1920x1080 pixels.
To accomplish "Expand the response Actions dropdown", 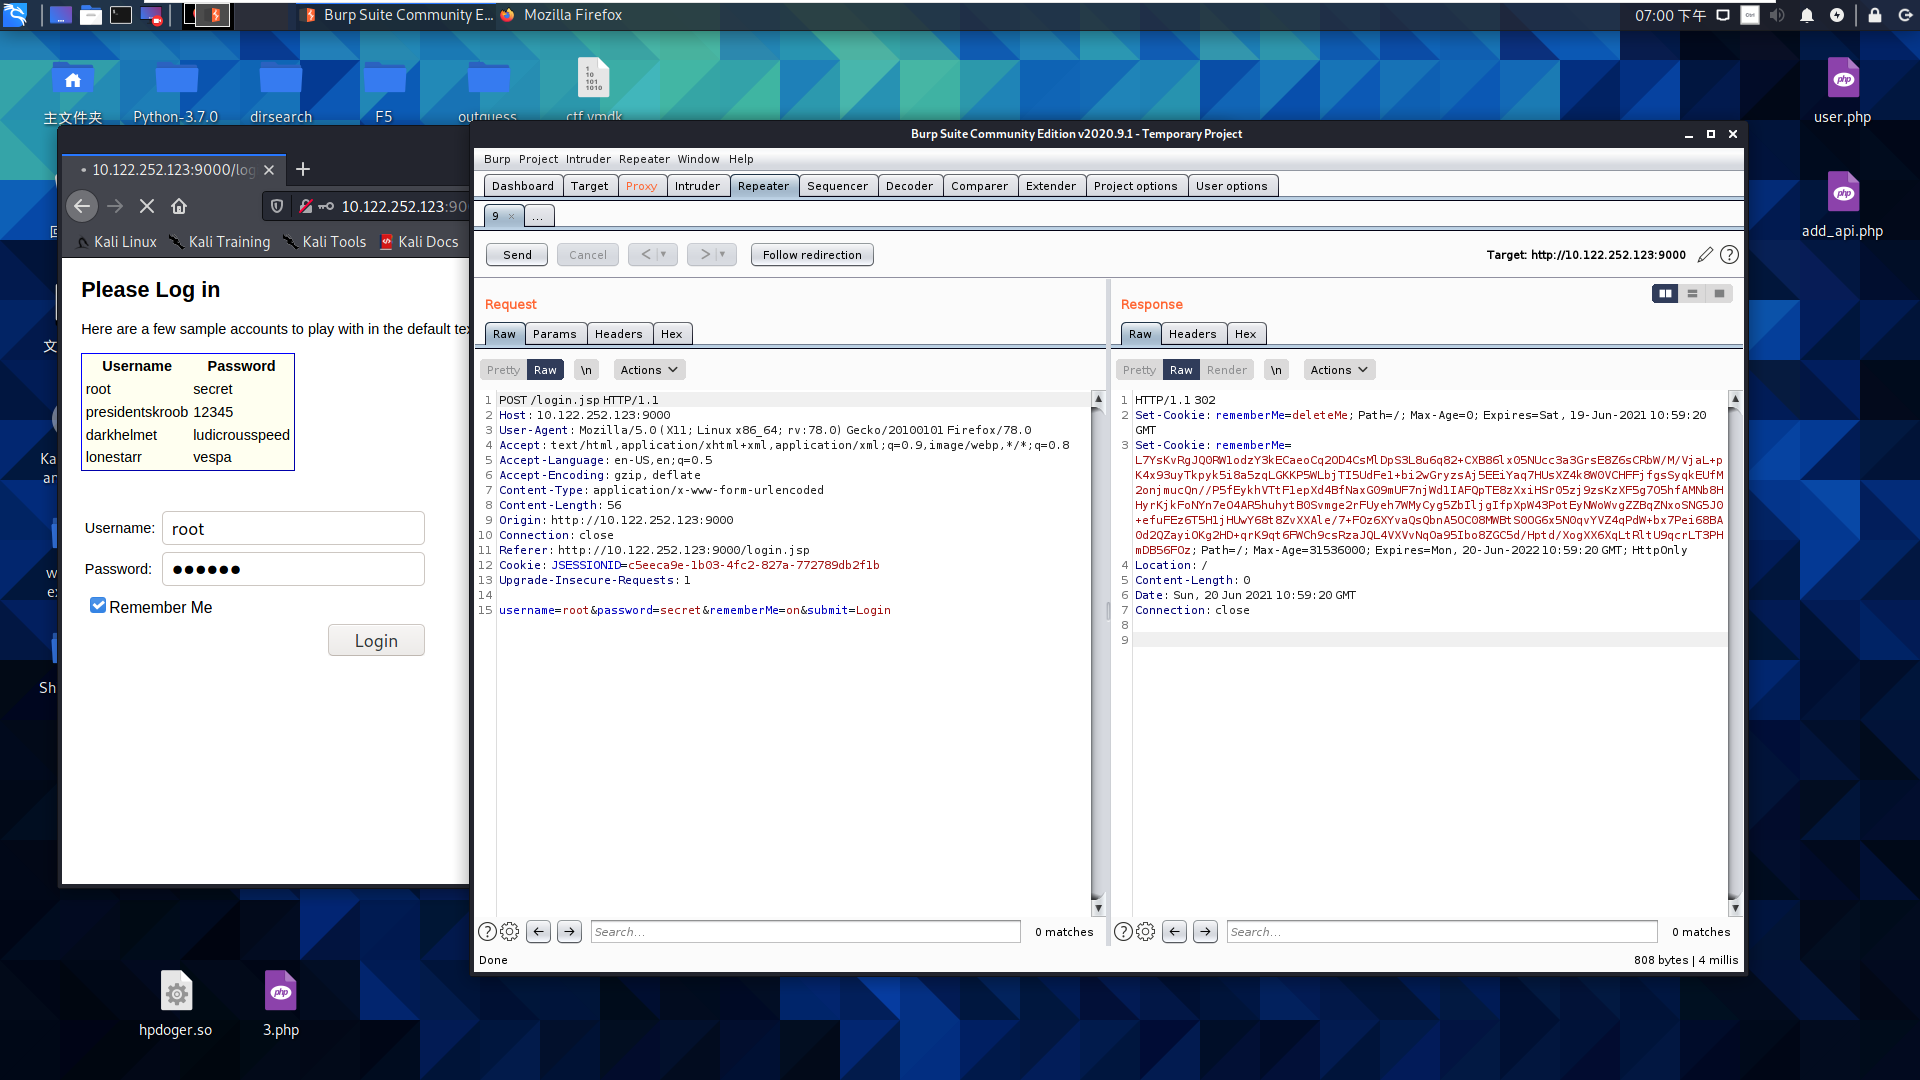I will [x=1339, y=370].
